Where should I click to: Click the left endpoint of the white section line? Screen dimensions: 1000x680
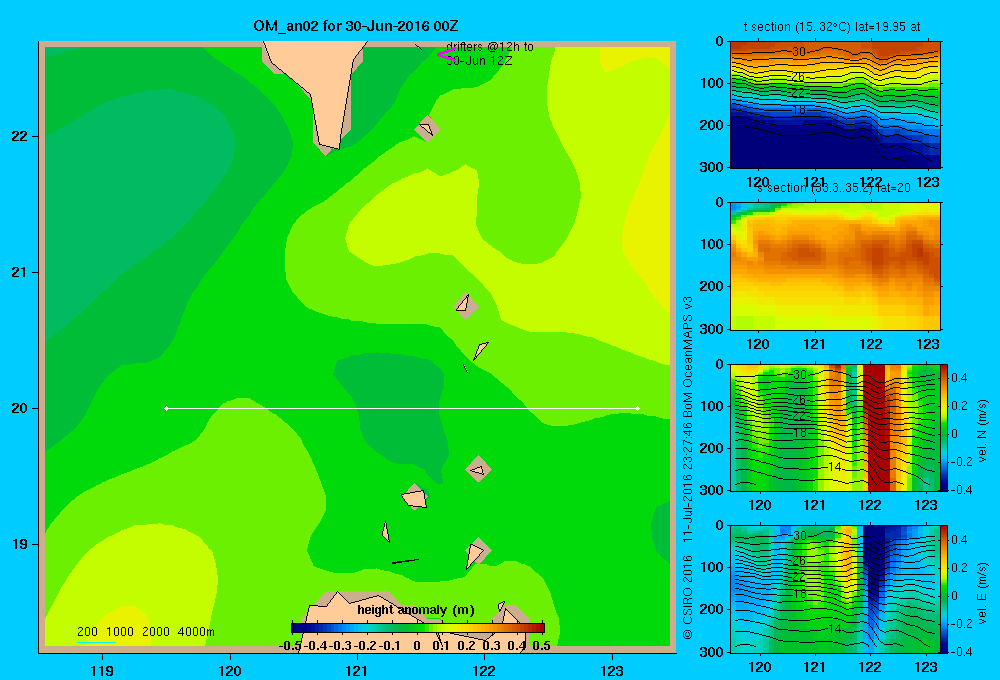pos(166,408)
